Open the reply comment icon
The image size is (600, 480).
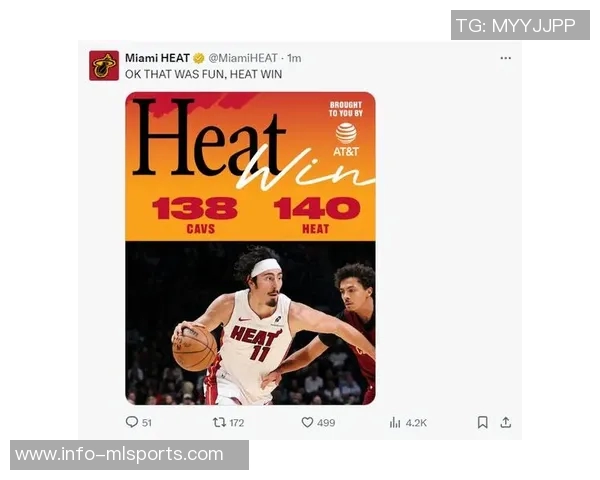tap(132, 422)
